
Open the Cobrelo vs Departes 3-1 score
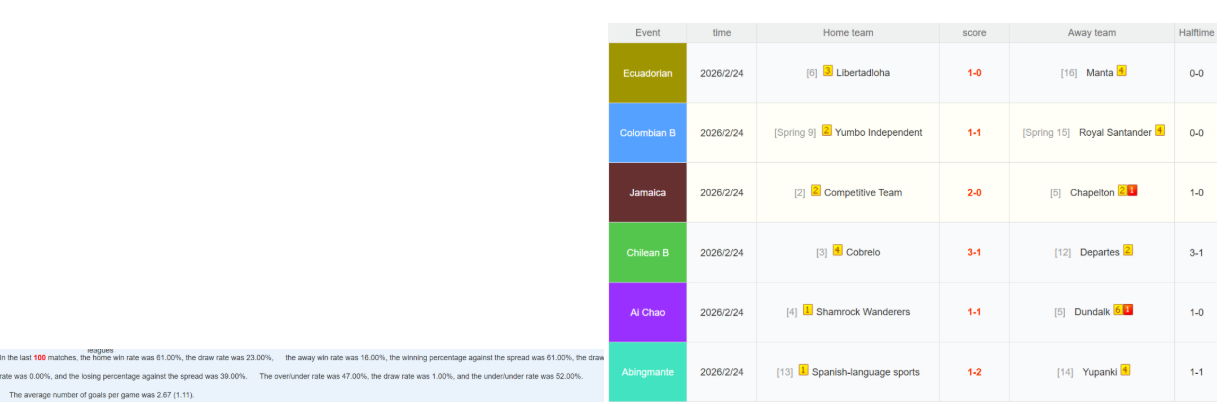point(973,253)
